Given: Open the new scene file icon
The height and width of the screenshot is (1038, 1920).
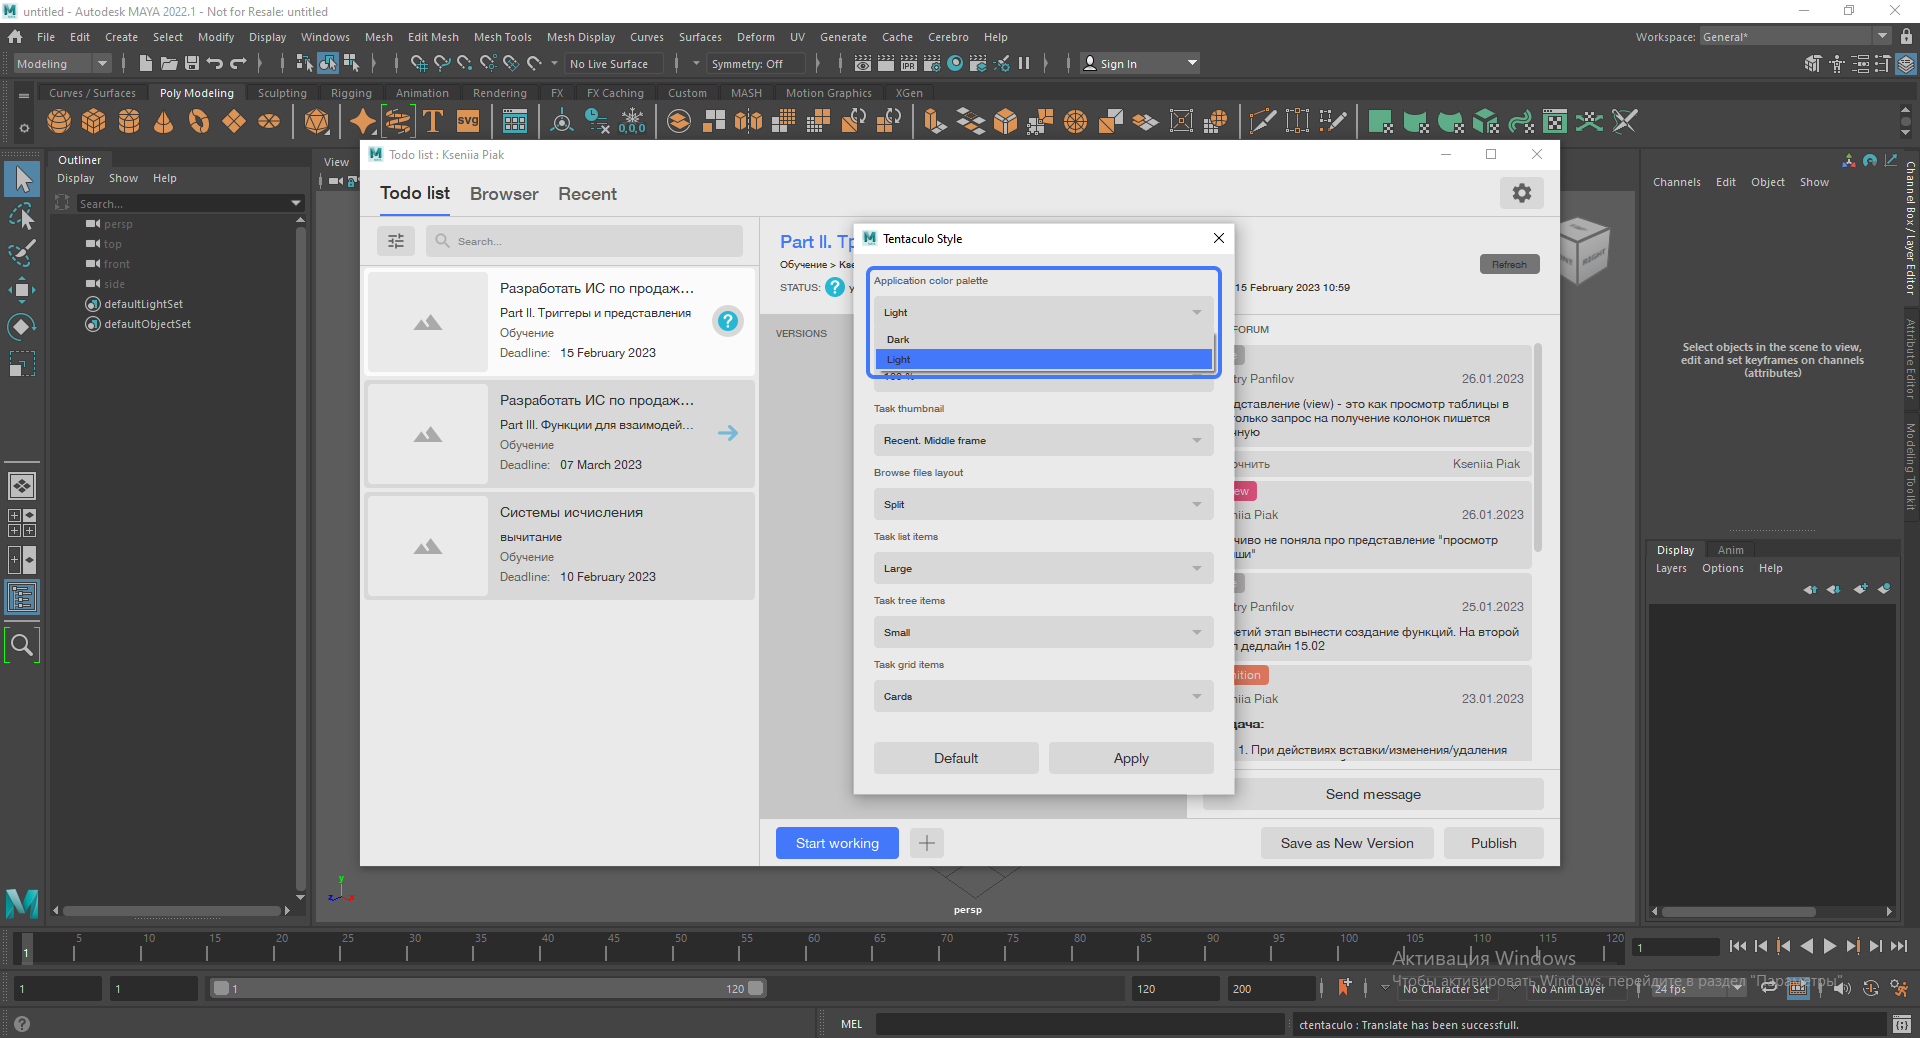Looking at the screenshot, I should click(x=146, y=63).
